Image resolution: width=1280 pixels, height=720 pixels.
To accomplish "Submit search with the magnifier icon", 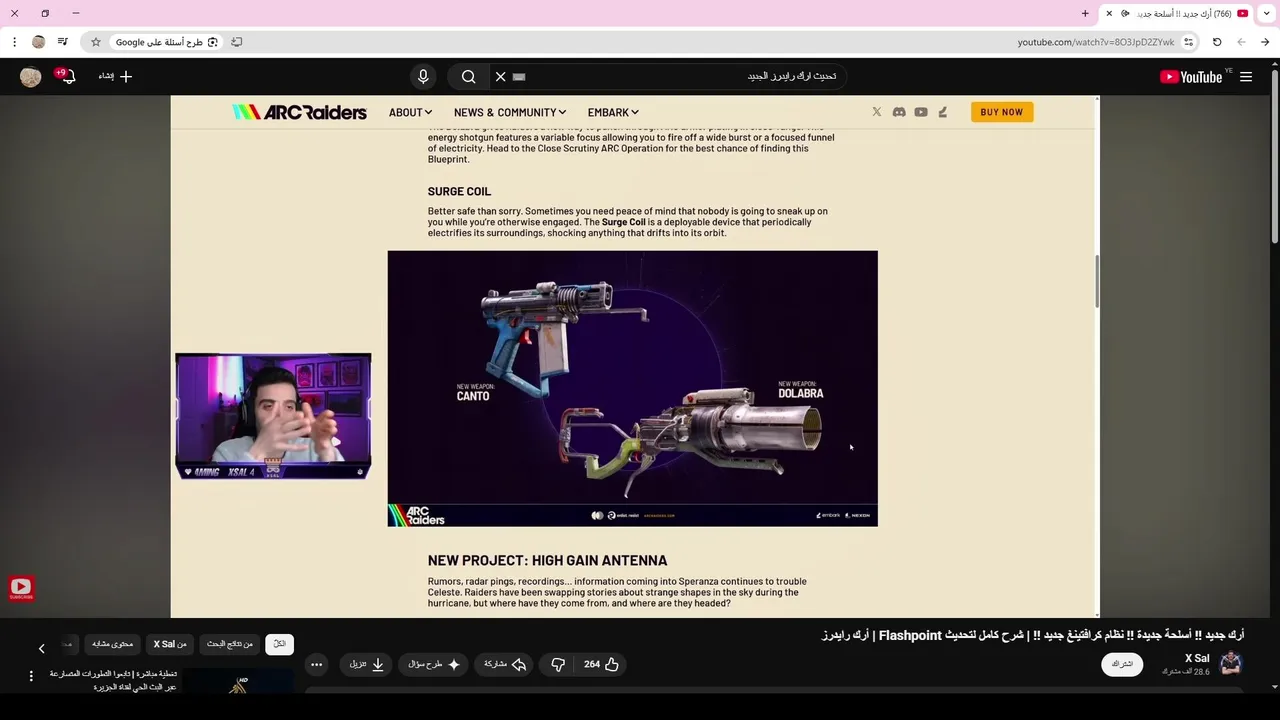I will tap(468, 77).
